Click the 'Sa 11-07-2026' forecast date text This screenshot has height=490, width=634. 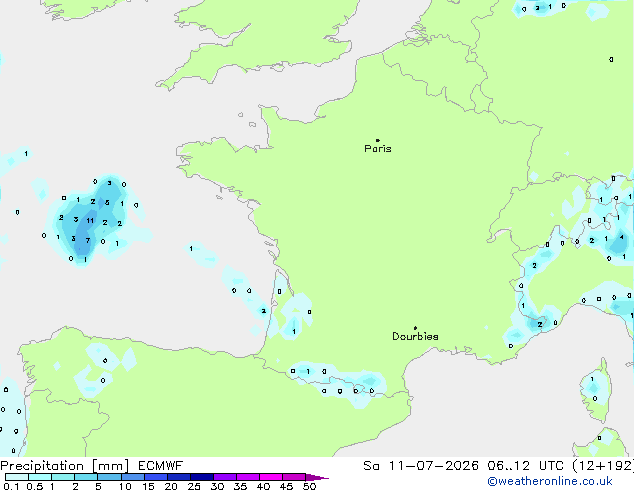421,466
